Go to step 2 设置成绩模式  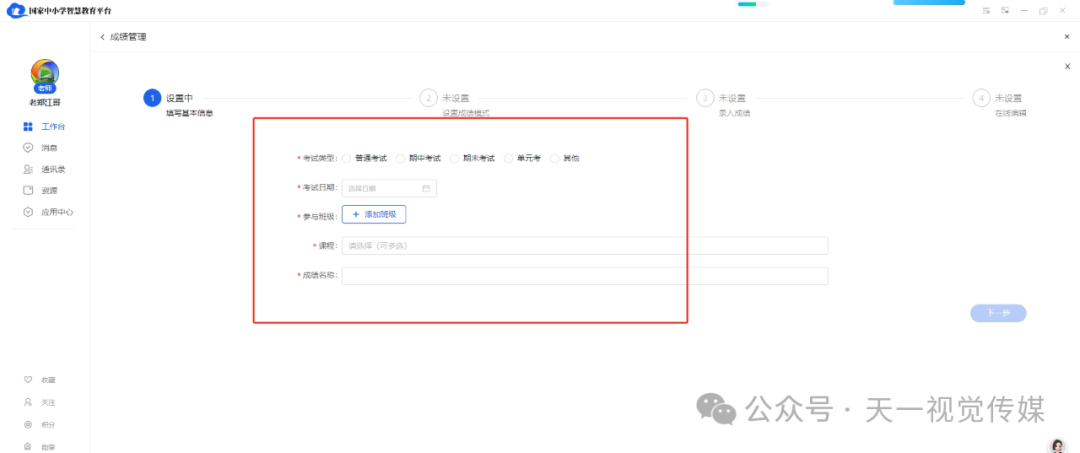428,98
